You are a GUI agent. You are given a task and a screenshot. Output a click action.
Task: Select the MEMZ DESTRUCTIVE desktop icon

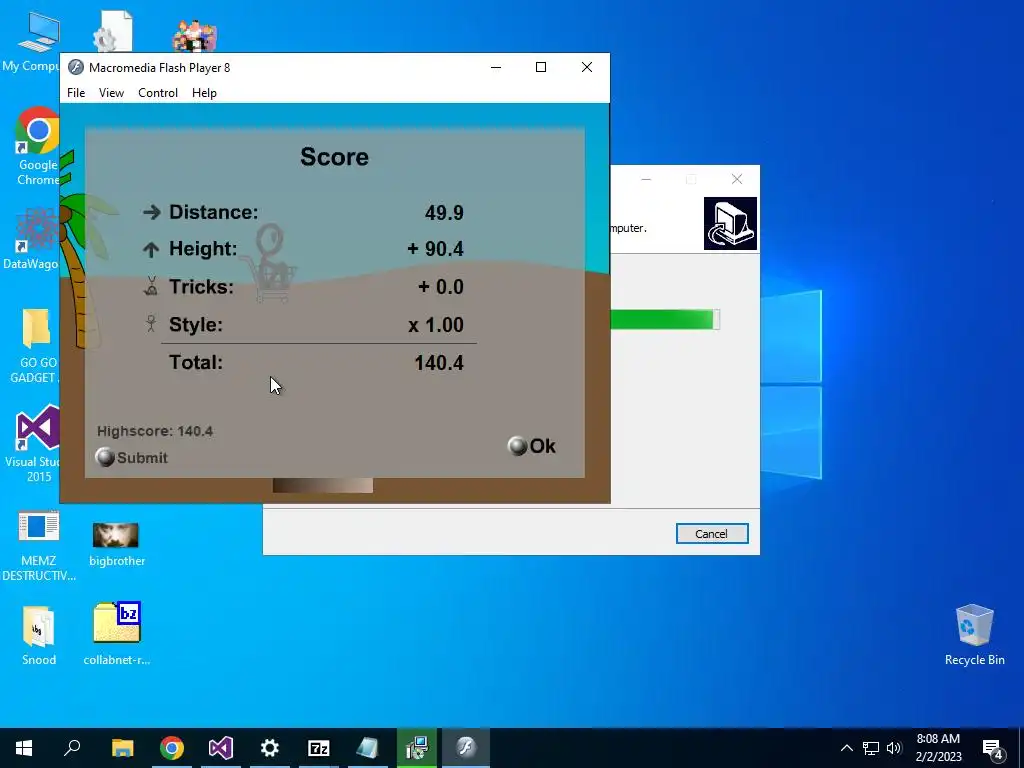tap(39, 545)
